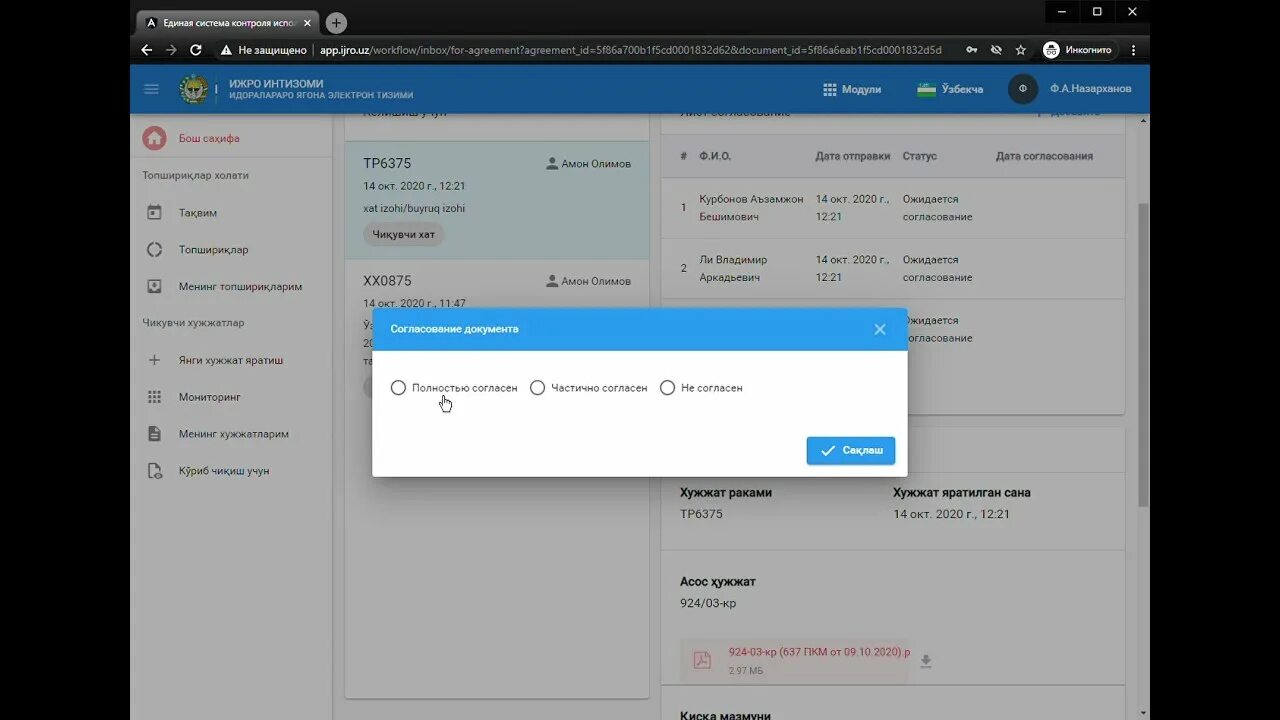Click the circle icon beside 'Топшириқлар'

pyautogui.click(x=154, y=250)
